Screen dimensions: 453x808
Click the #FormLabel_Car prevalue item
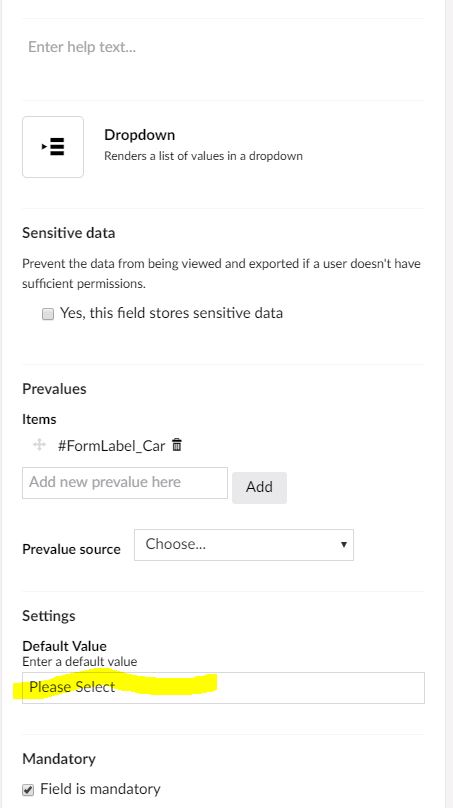(111, 445)
